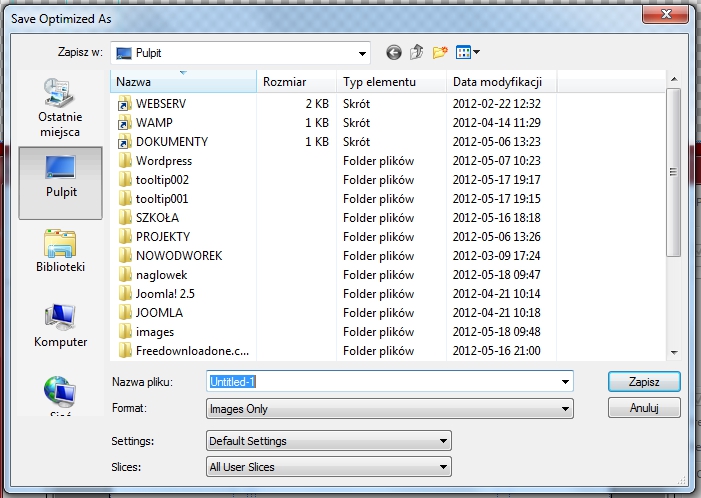
Task: Go to Komputer in sidebar
Action: tap(60, 326)
